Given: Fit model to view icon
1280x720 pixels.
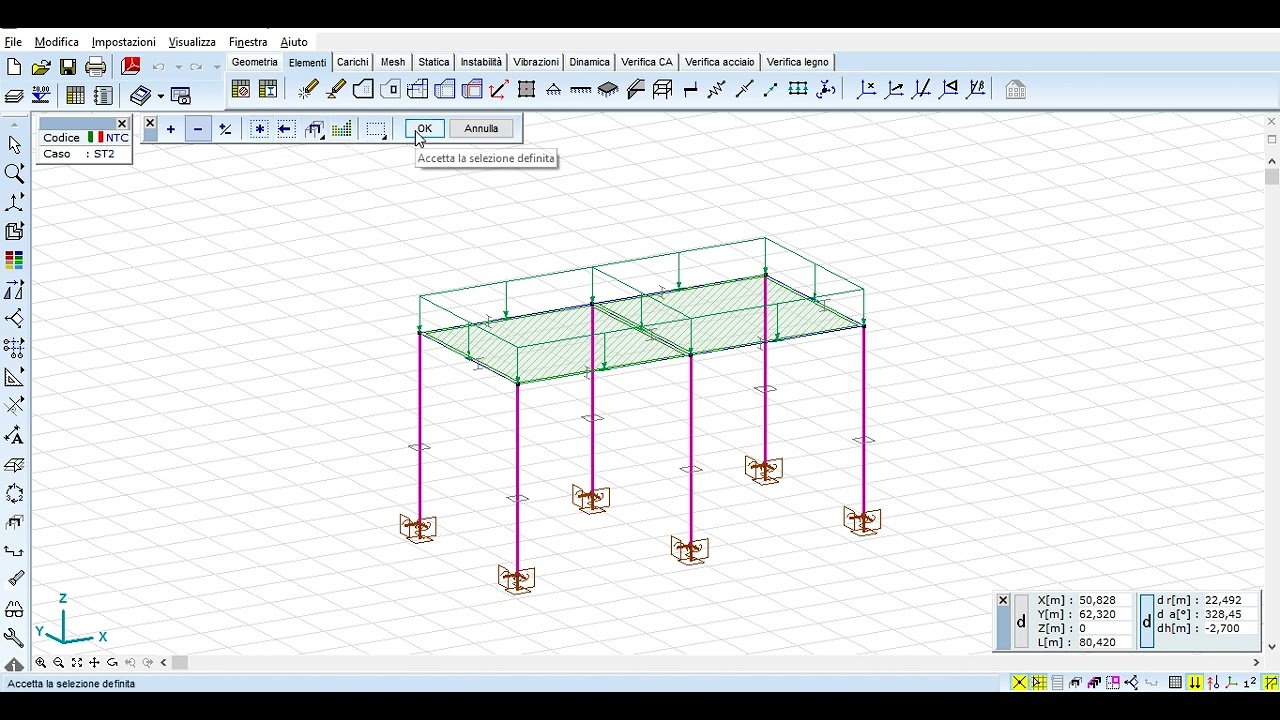Looking at the screenshot, I should 77,662.
